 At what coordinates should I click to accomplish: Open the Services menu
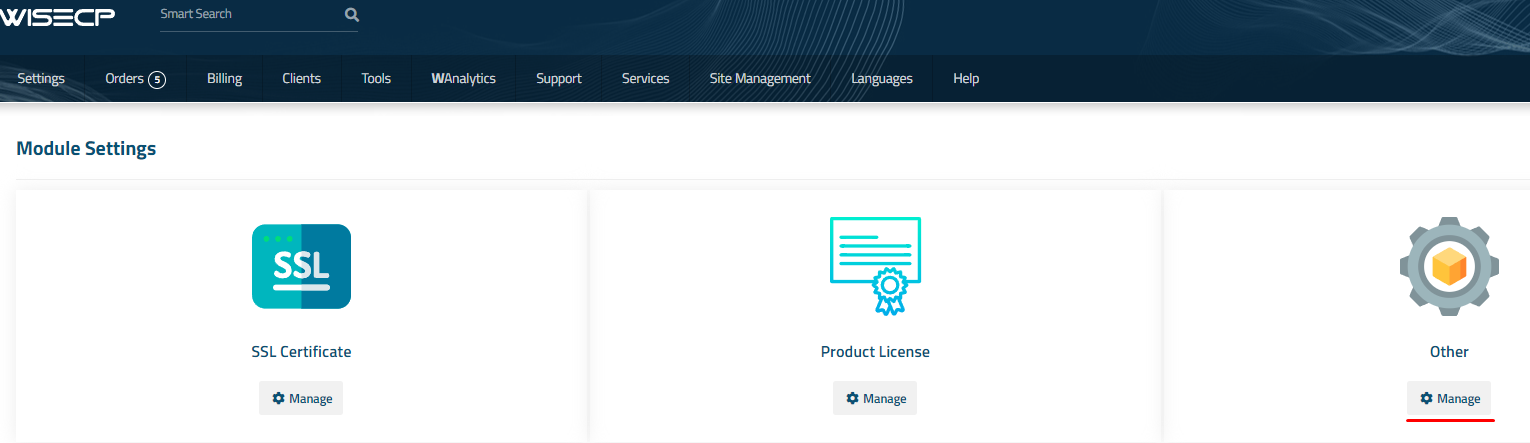pyautogui.click(x=645, y=78)
